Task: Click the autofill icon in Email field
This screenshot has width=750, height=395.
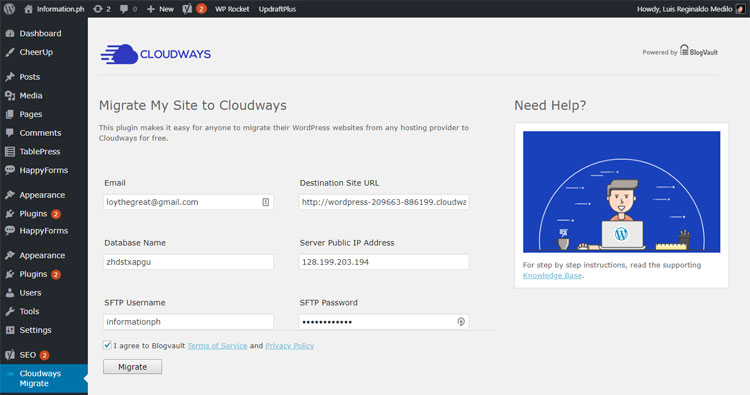Action: pyautogui.click(x=265, y=202)
